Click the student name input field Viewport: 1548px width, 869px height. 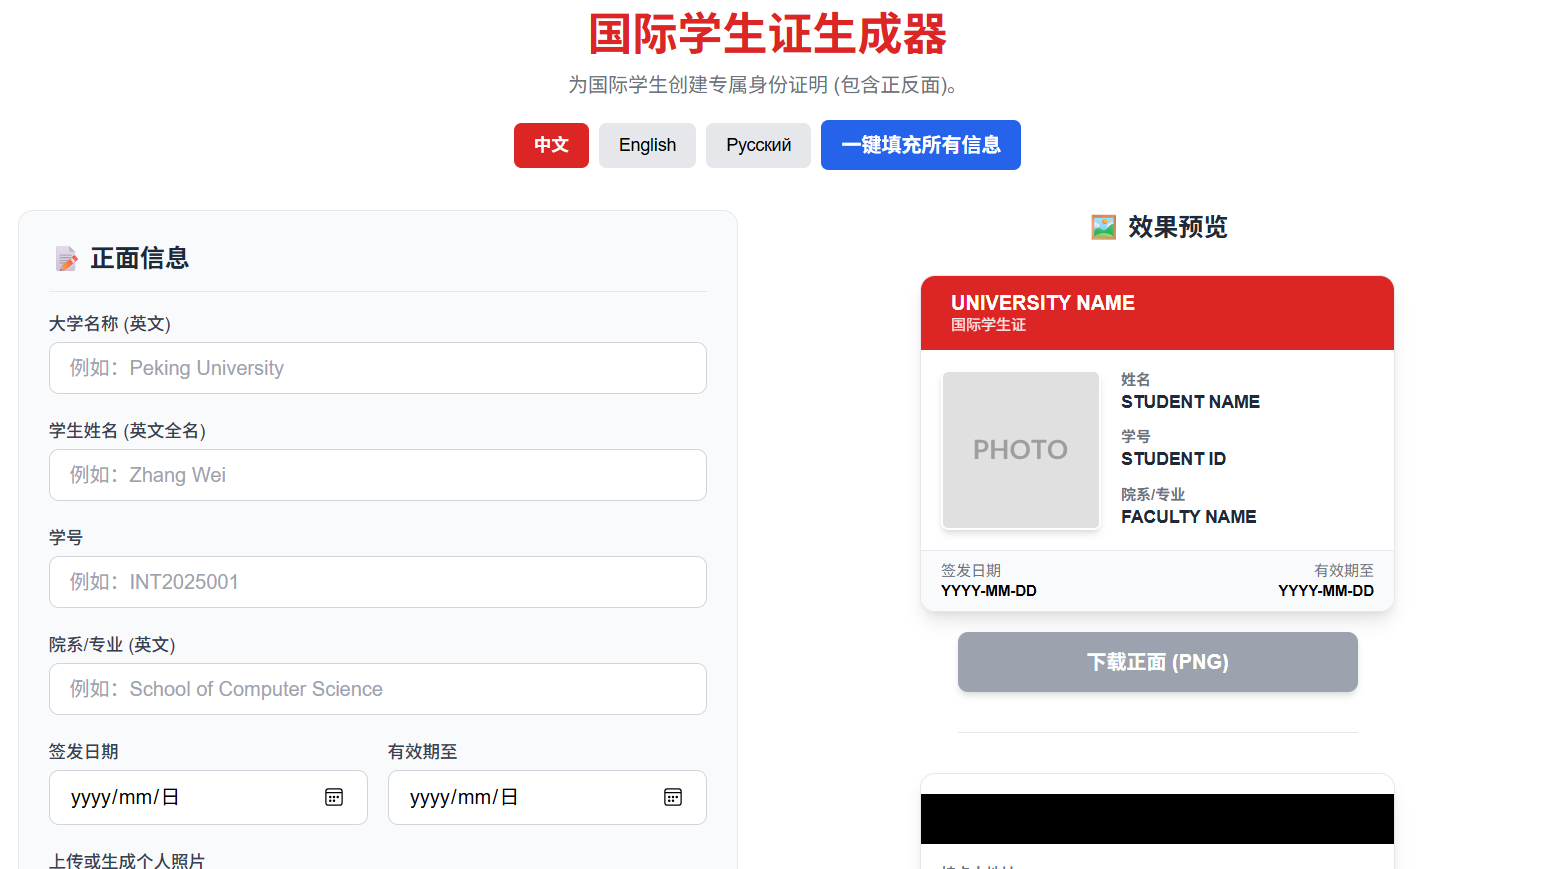pos(378,475)
